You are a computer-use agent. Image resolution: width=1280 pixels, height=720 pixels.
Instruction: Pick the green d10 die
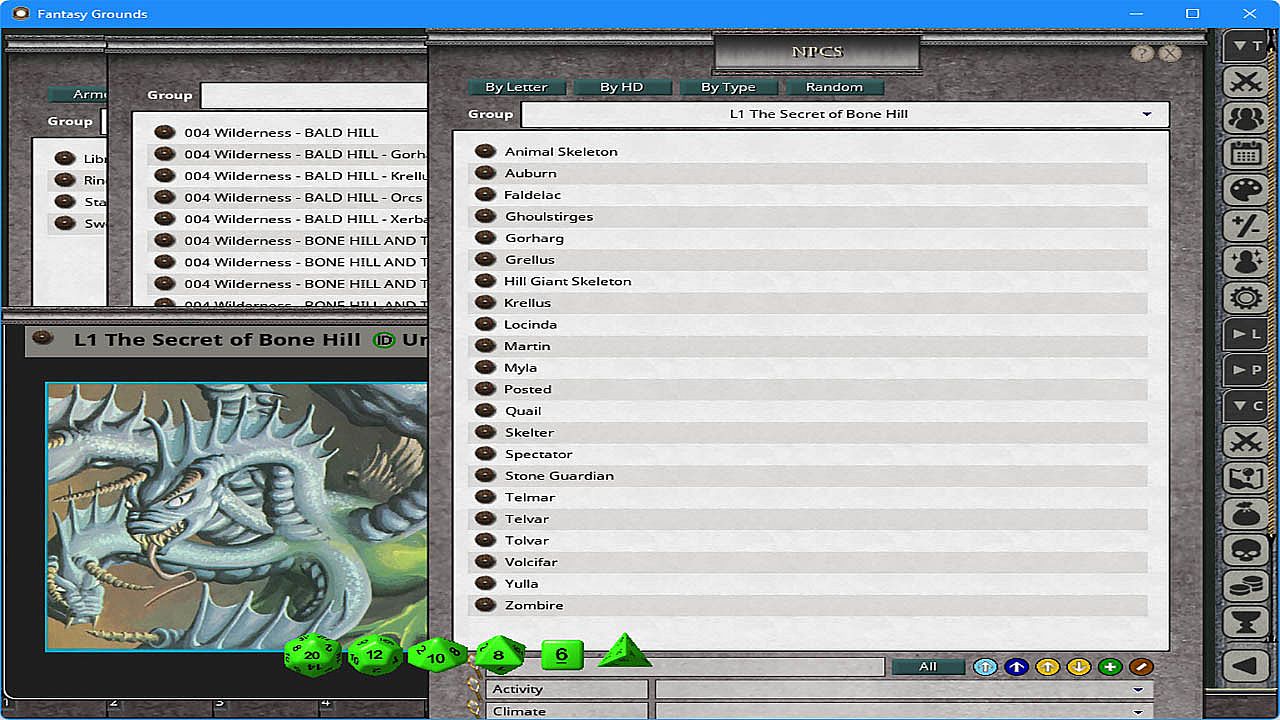[x=436, y=656]
